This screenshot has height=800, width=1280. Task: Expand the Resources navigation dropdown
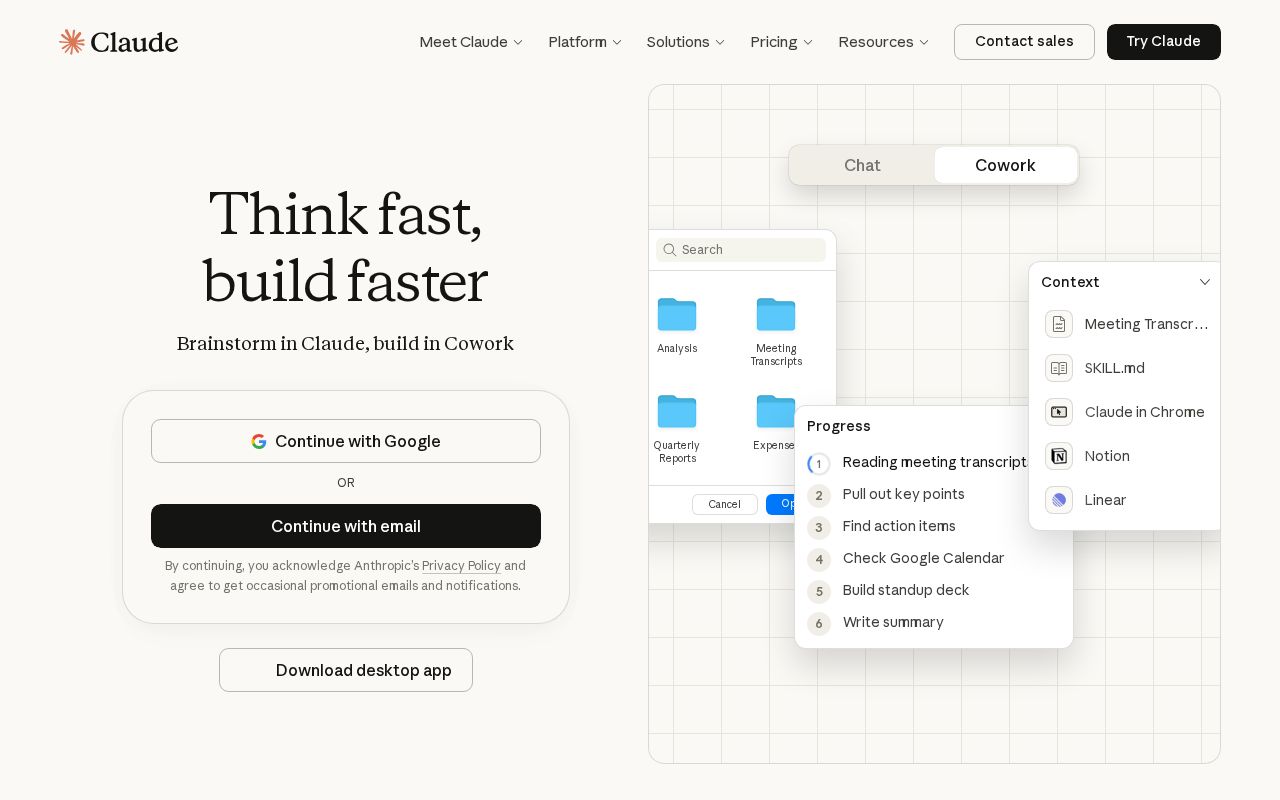883,42
